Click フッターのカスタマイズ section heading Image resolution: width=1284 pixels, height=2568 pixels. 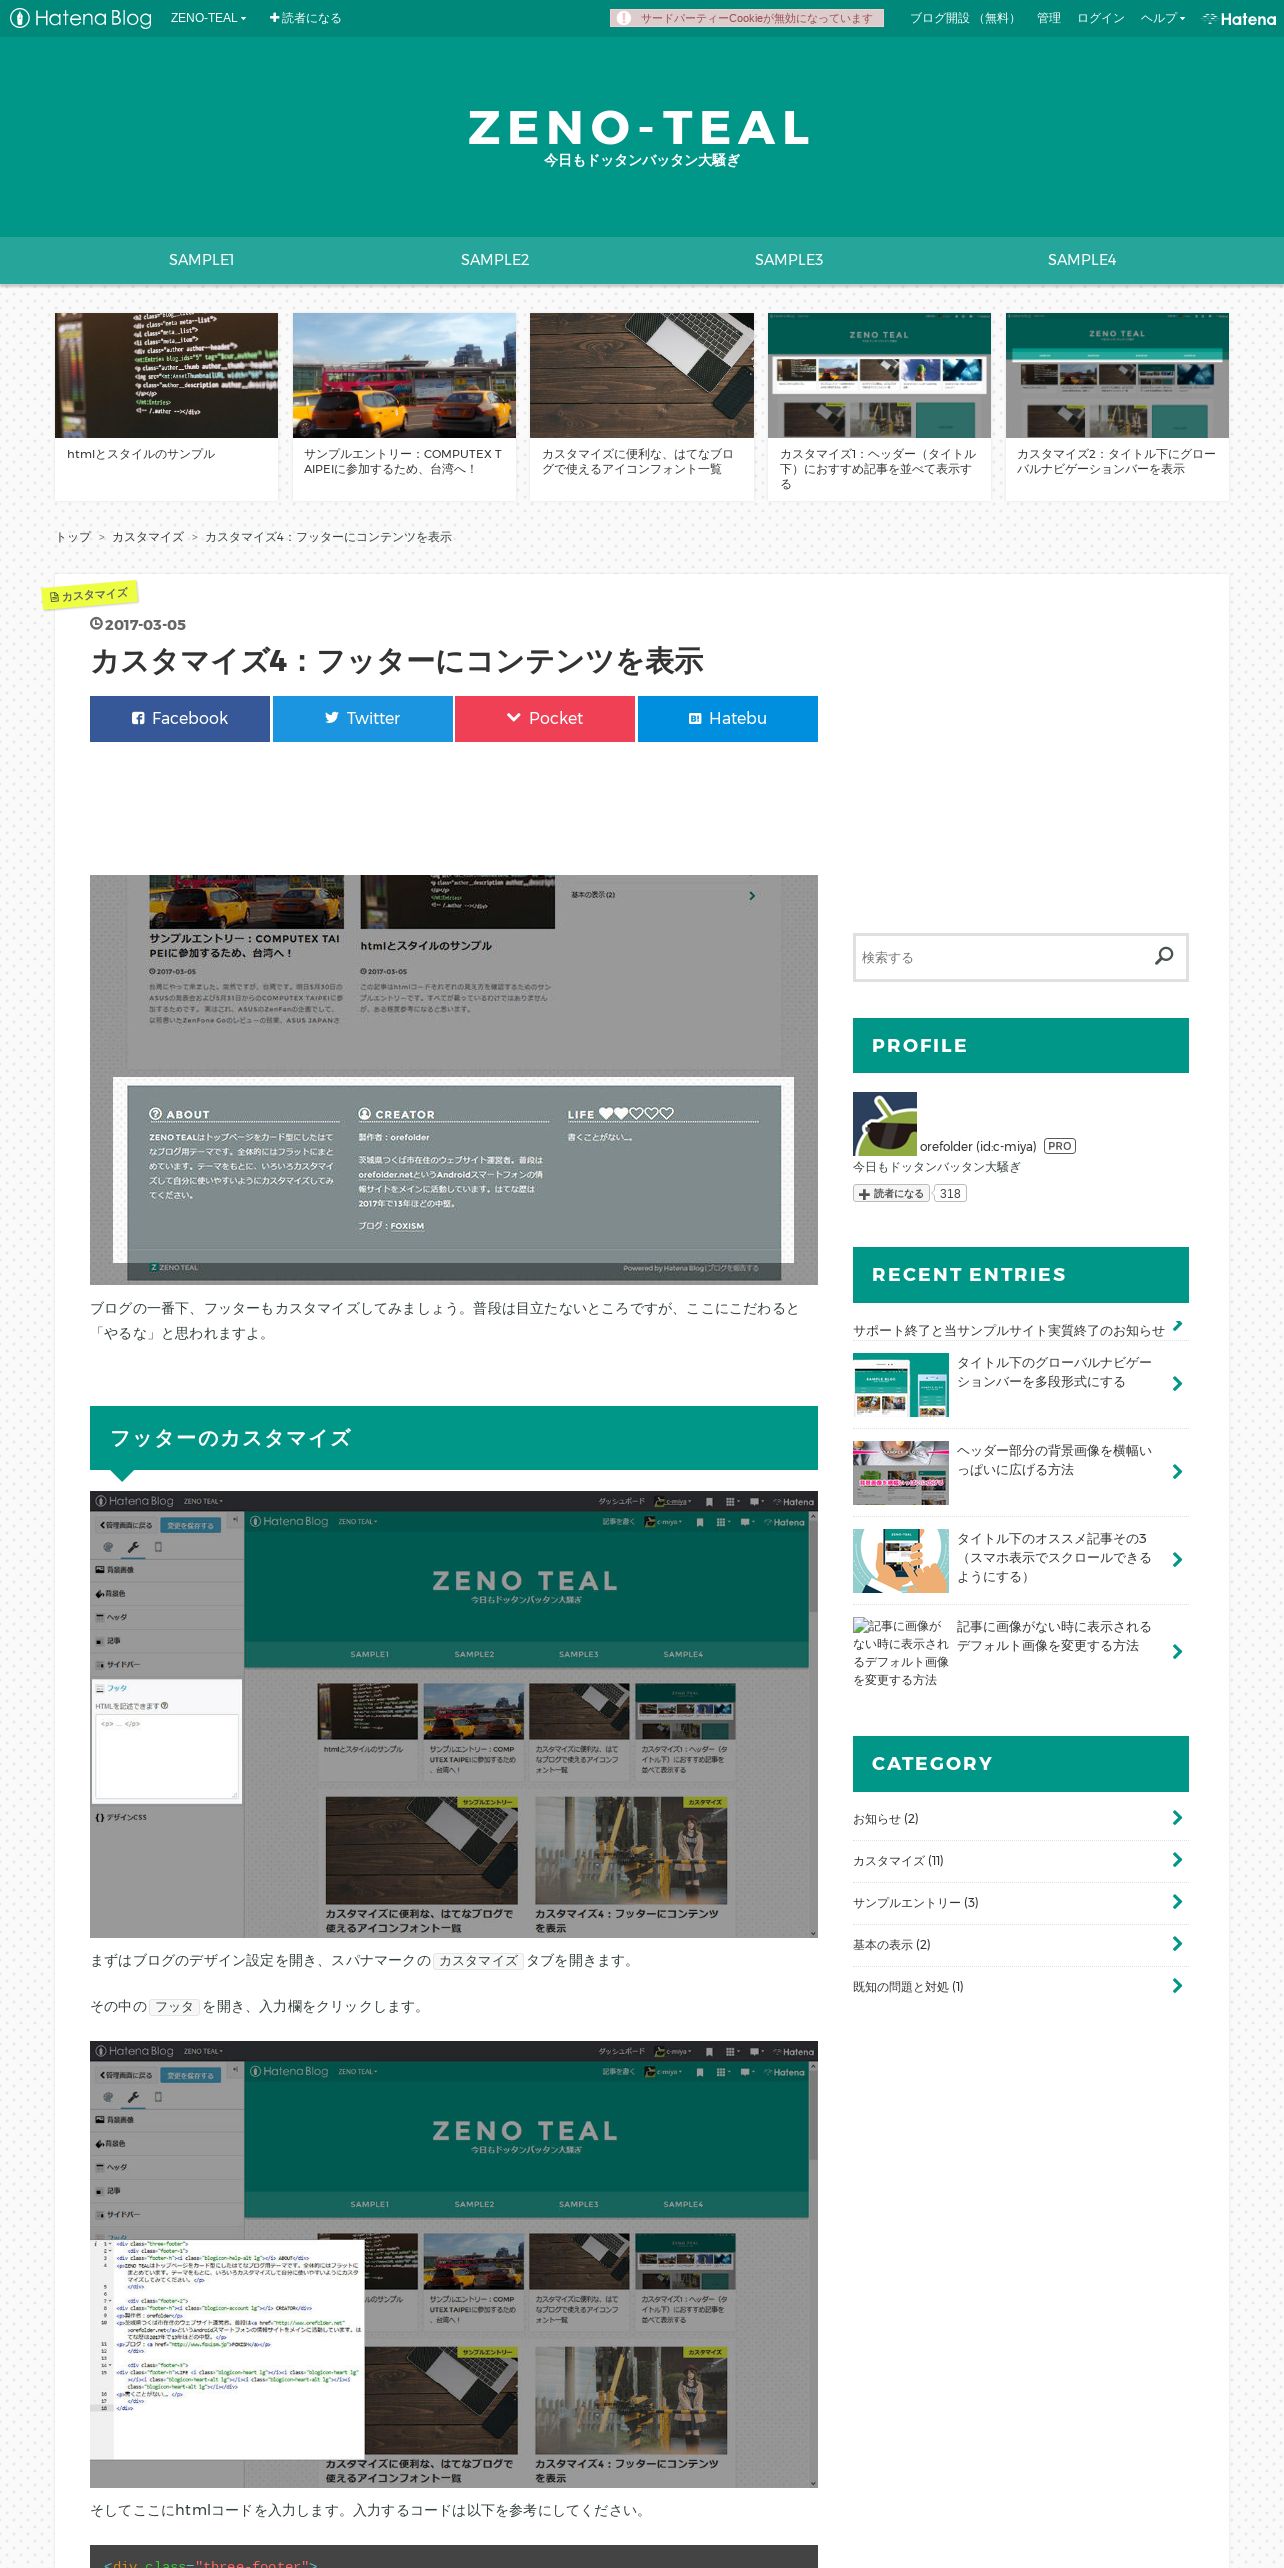454,1438
